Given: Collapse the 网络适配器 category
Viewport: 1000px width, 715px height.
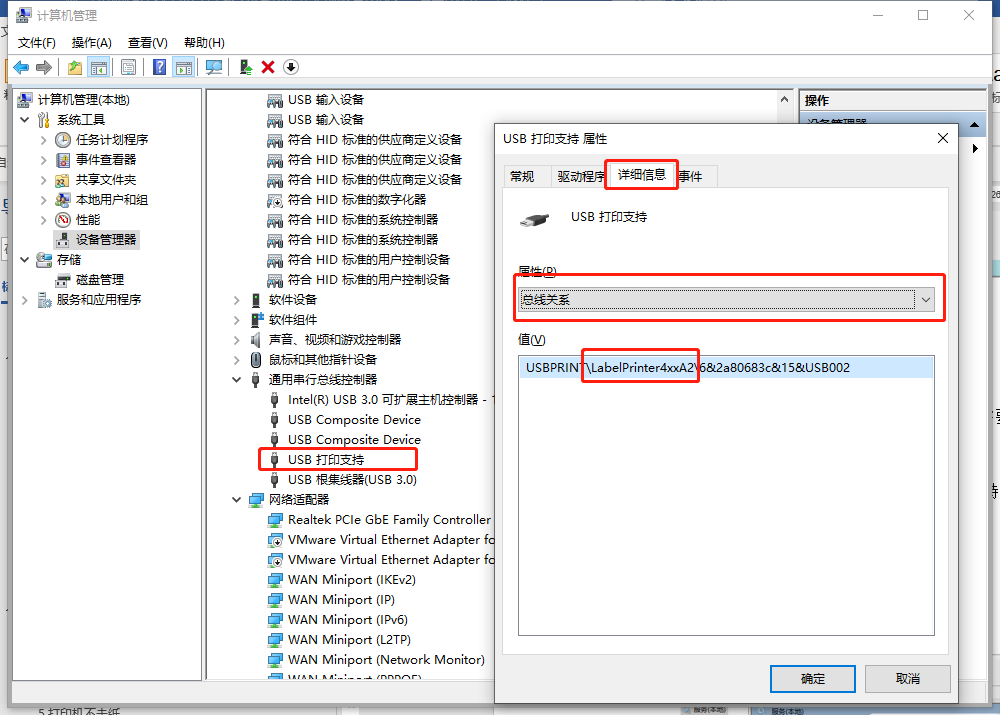Looking at the screenshot, I should click(237, 500).
